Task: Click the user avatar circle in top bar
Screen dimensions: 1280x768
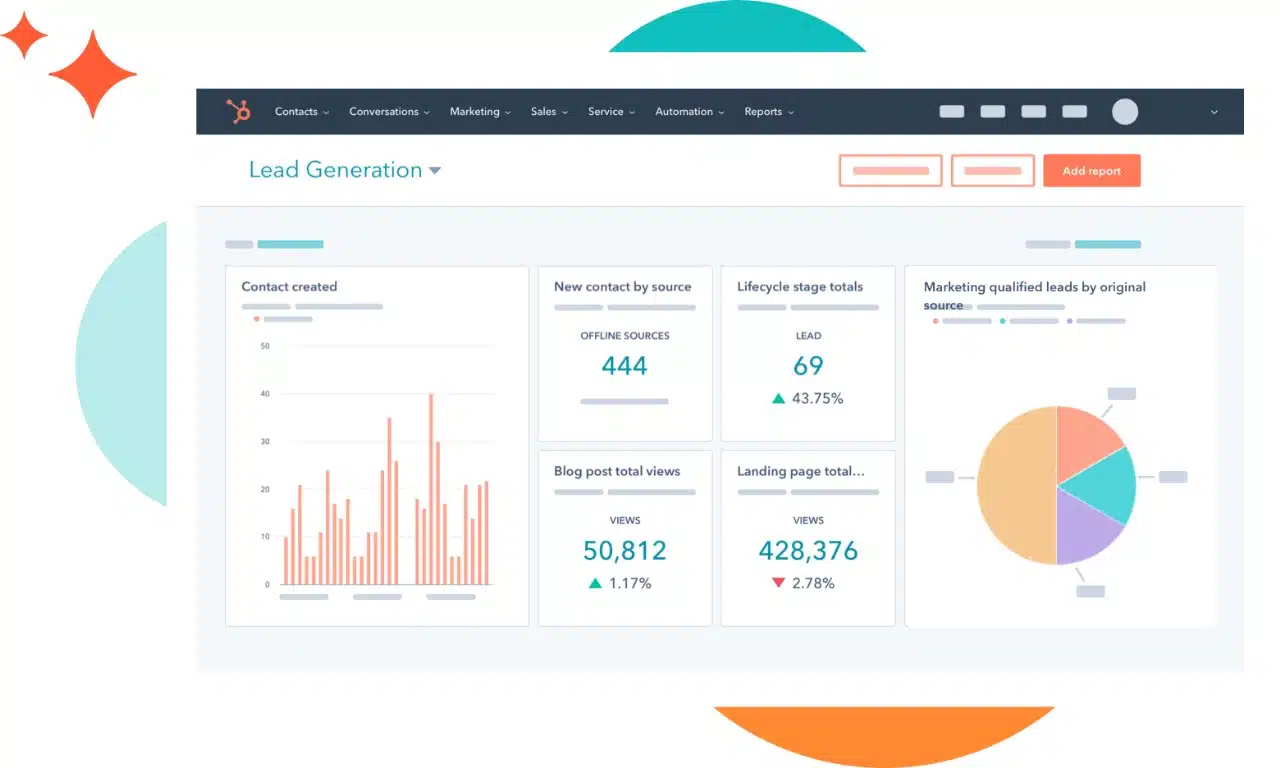Action: click(x=1125, y=111)
